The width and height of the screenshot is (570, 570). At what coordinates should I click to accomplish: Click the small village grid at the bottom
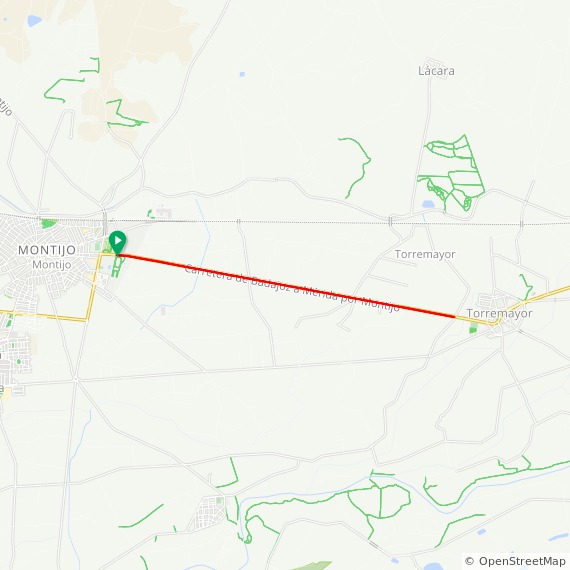208,514
